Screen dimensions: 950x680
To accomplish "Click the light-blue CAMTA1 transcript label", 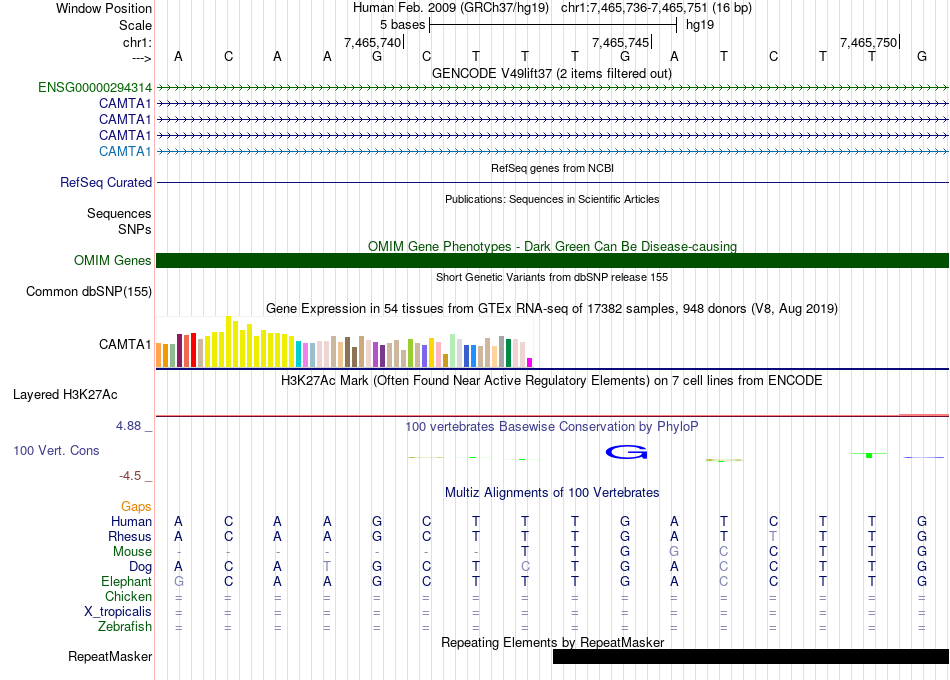I will click(125, 152).
